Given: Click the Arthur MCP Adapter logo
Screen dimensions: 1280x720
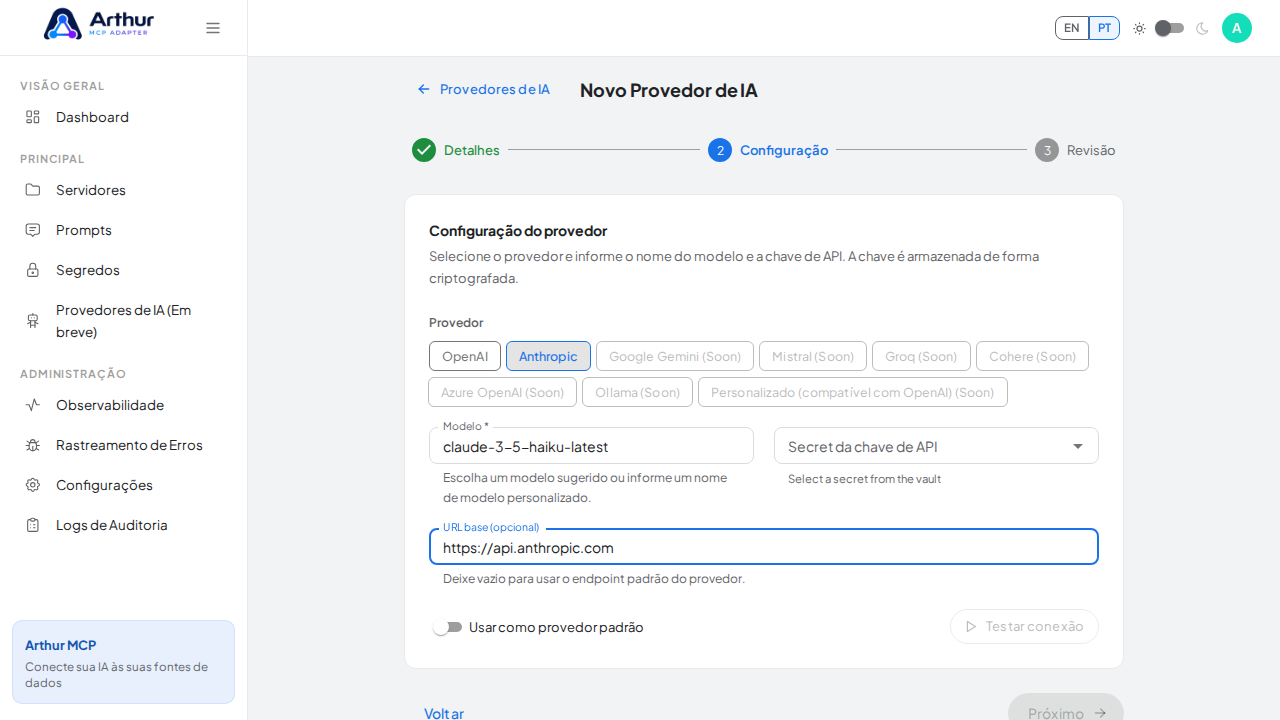Looking at the screenshot, I should [x=99, y=23].
